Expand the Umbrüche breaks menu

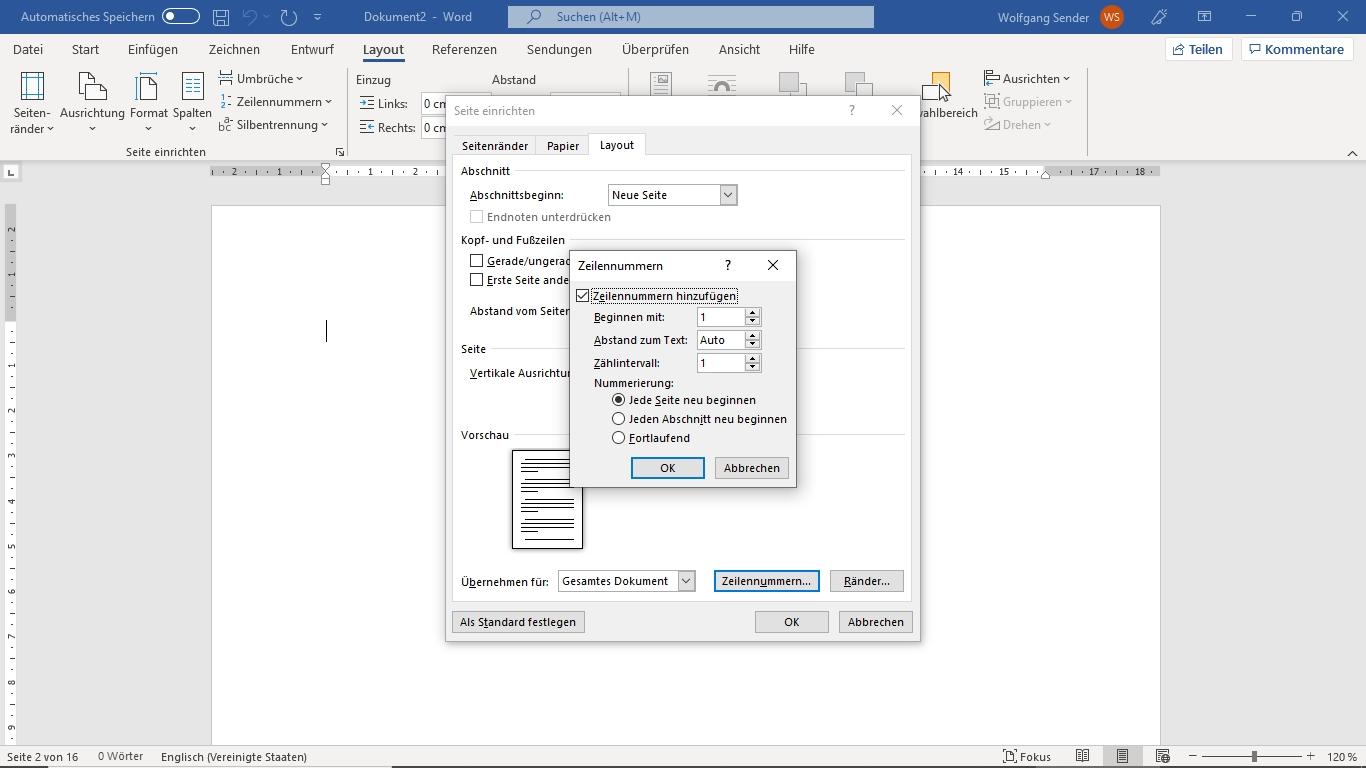point(262,79)
